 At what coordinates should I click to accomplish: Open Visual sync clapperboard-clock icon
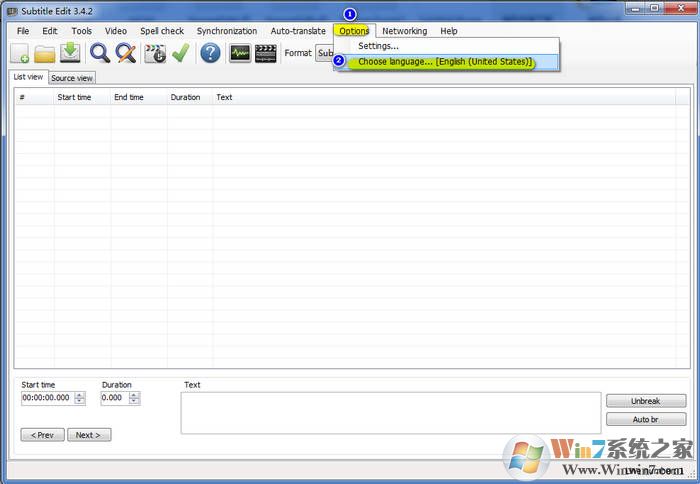coord(155,53)
